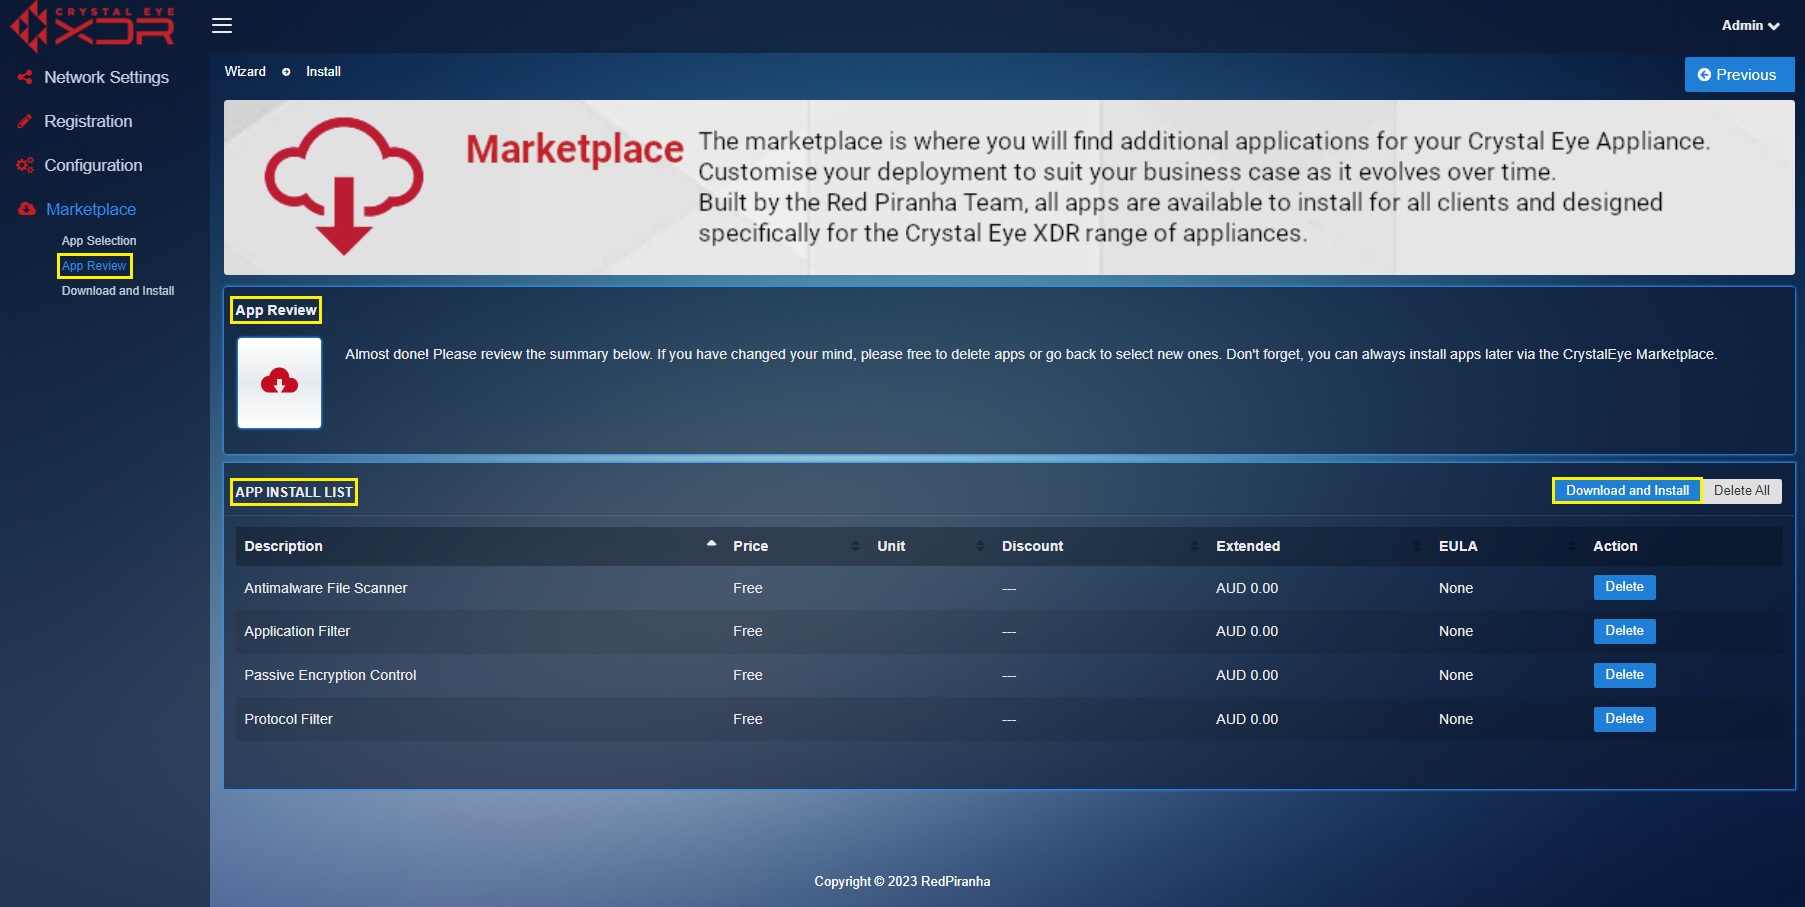Screen dimensions: 1805x907
Task: Go back with the Previous button
Action: click(x=1739, y=75)
